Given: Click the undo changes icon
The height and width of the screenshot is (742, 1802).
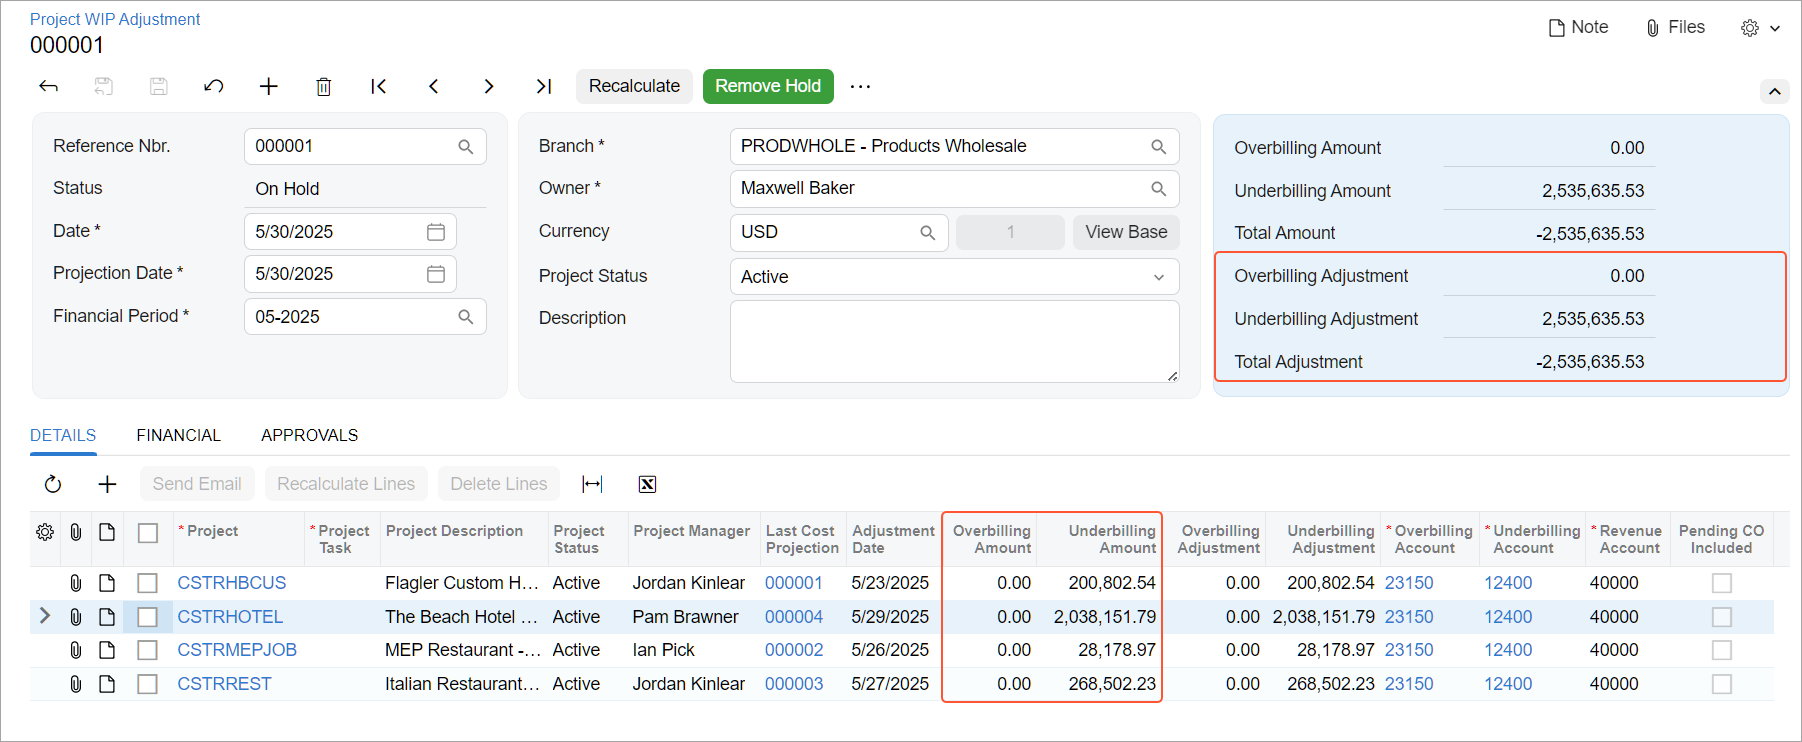Looking at the screenshot, I should tap(213, 87).
